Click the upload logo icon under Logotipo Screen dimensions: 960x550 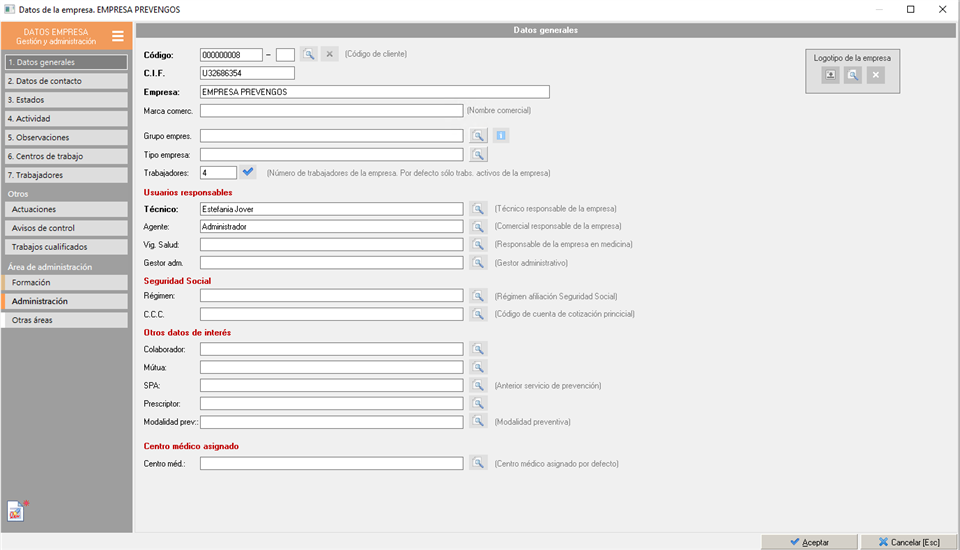click(x=830, y=75)
